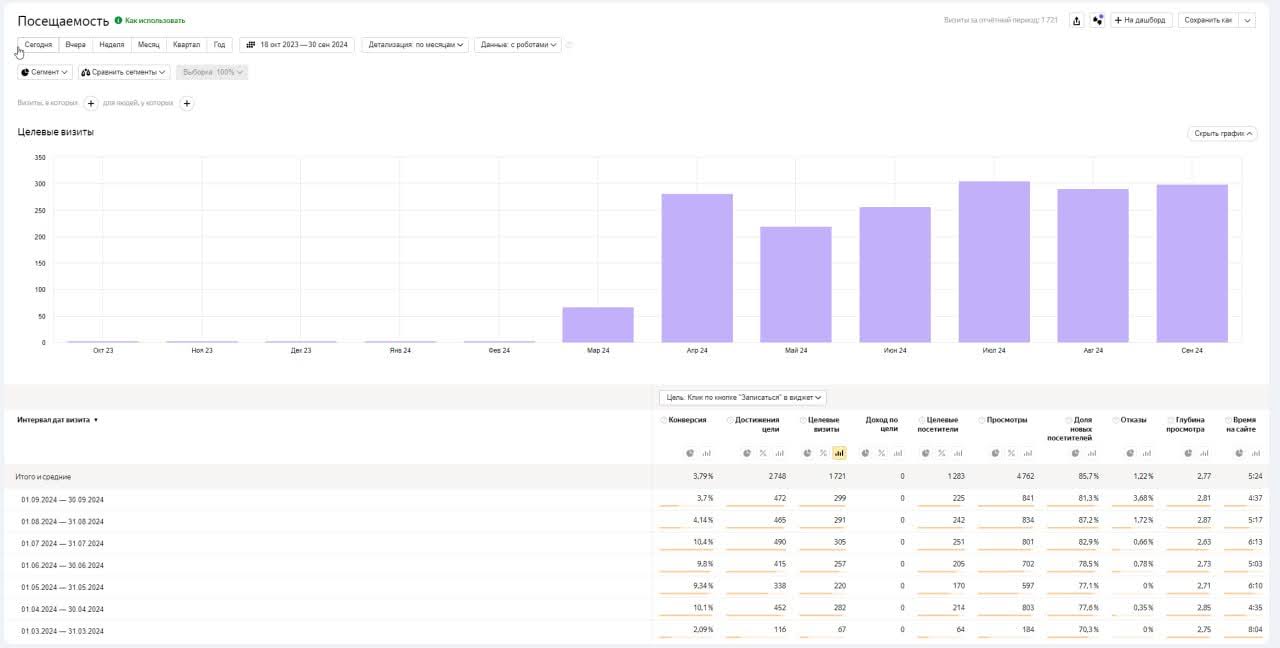The height and width of the screenshot is (648, 1280).
Task: Open the export/share report icon
Action: pos(1076,20)
